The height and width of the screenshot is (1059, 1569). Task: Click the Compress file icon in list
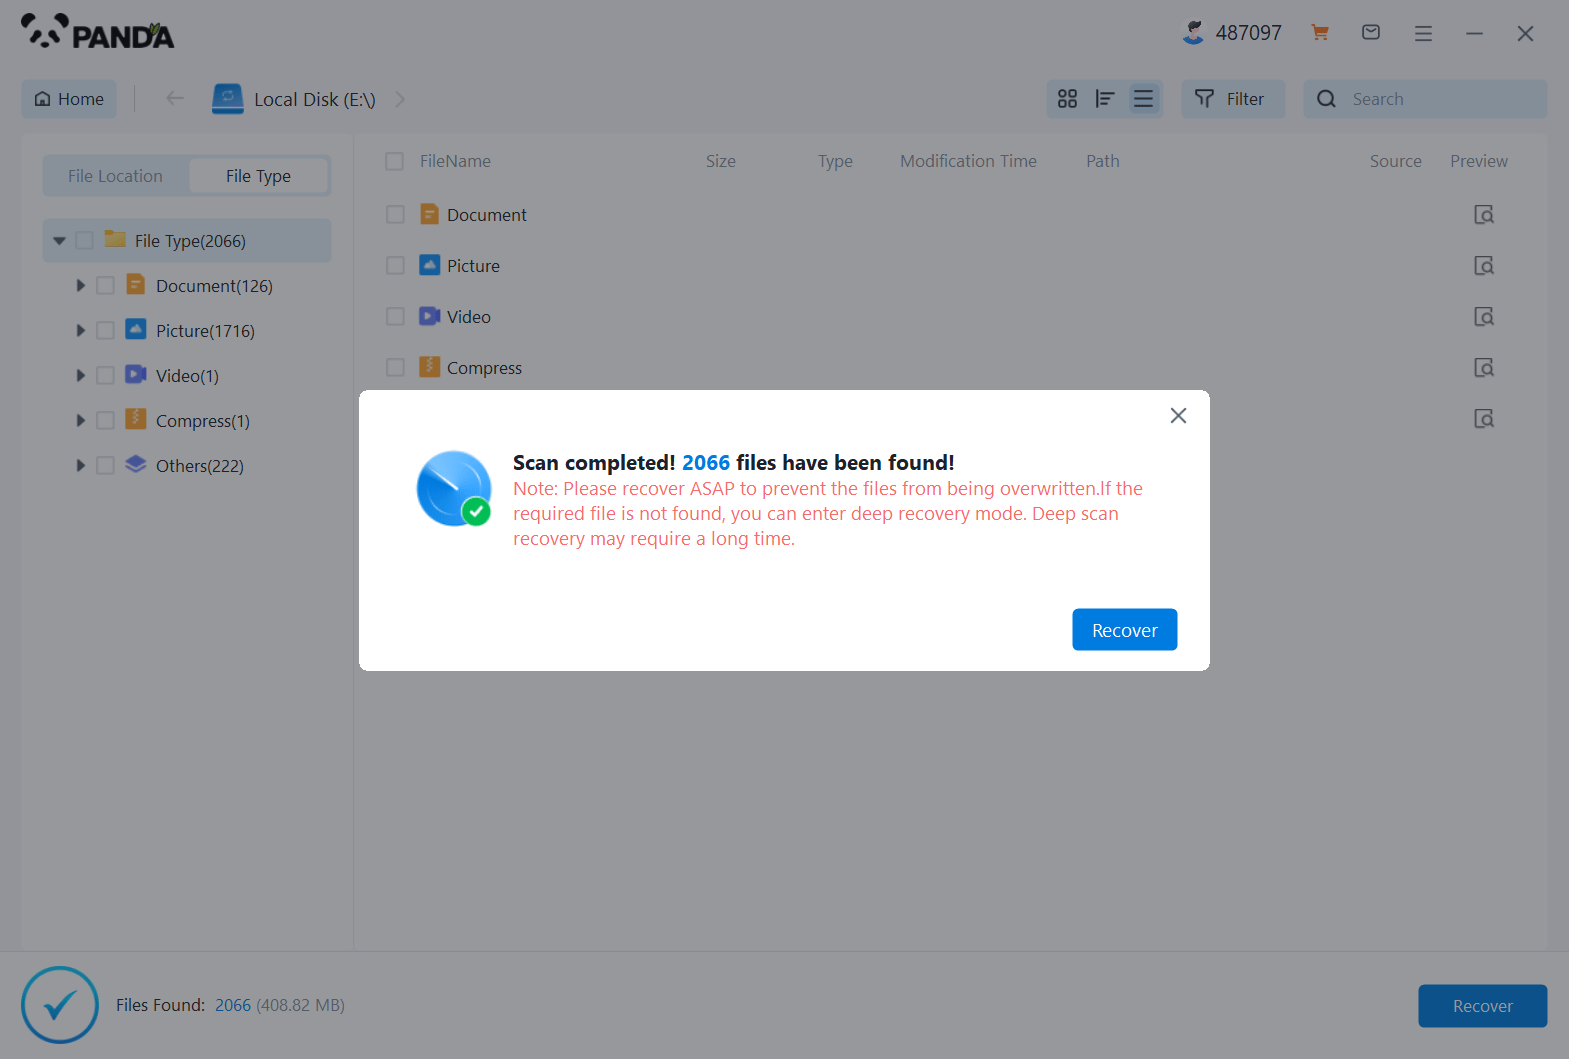tap(430, 367)
